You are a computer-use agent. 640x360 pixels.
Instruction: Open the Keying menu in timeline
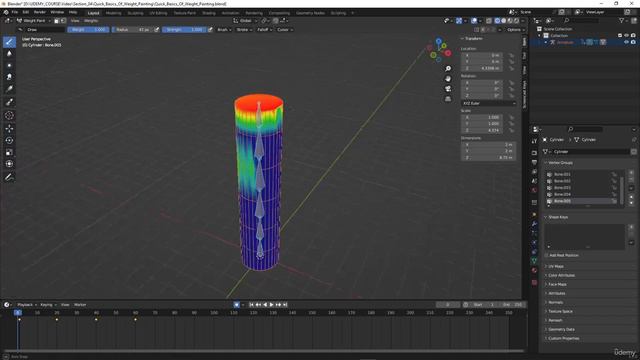coord(48,304)
